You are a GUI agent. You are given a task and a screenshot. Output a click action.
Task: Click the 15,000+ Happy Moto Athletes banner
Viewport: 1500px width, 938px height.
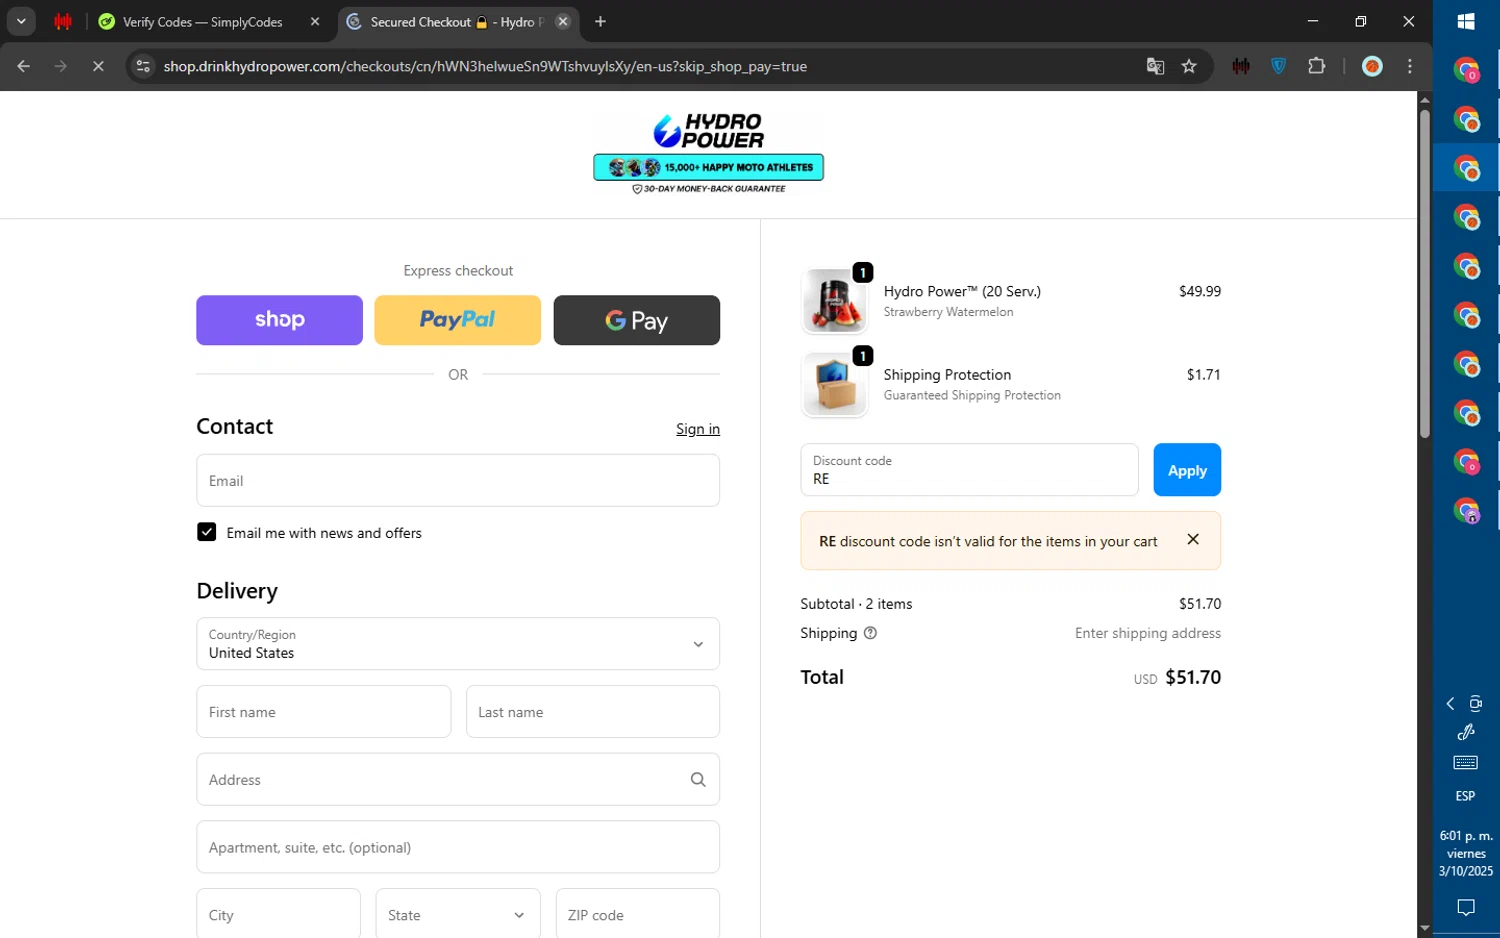tap(708, 167)
